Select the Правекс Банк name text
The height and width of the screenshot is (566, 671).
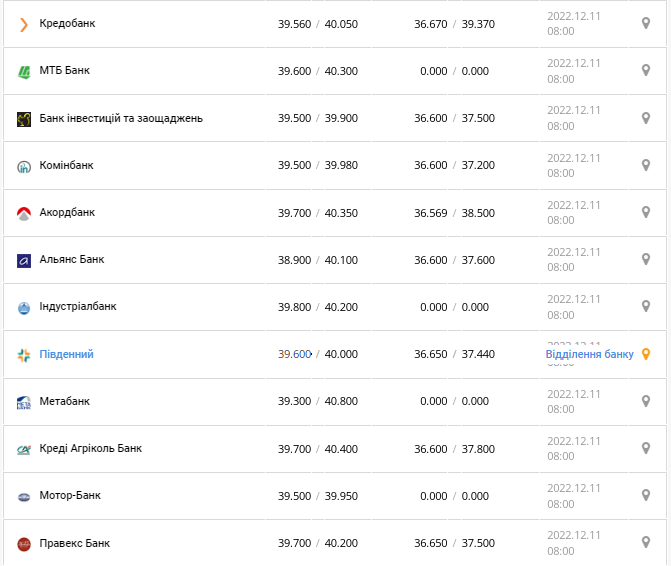coord(75,544)
